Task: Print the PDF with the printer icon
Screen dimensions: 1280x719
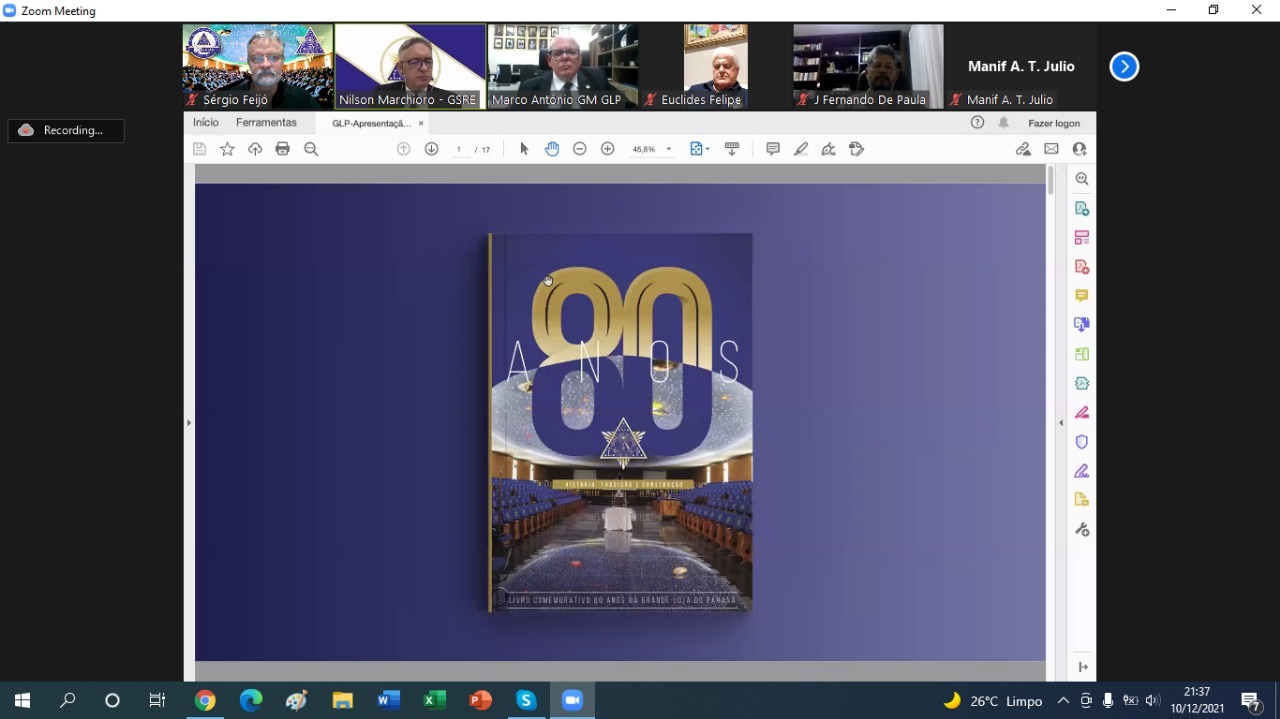Action: (x=283, y=149)
